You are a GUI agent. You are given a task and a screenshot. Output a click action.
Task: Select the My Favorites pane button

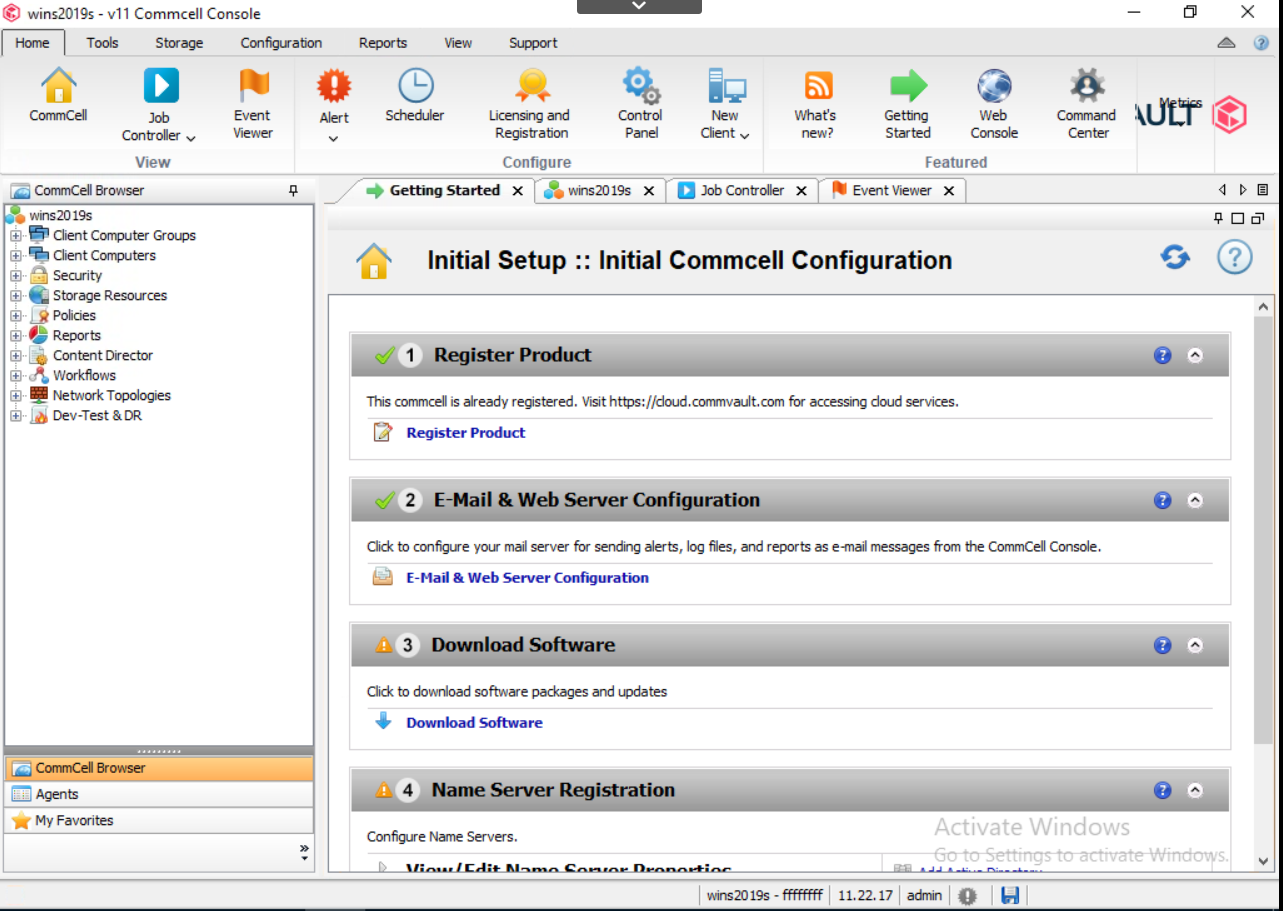click(x=159, y=820)
